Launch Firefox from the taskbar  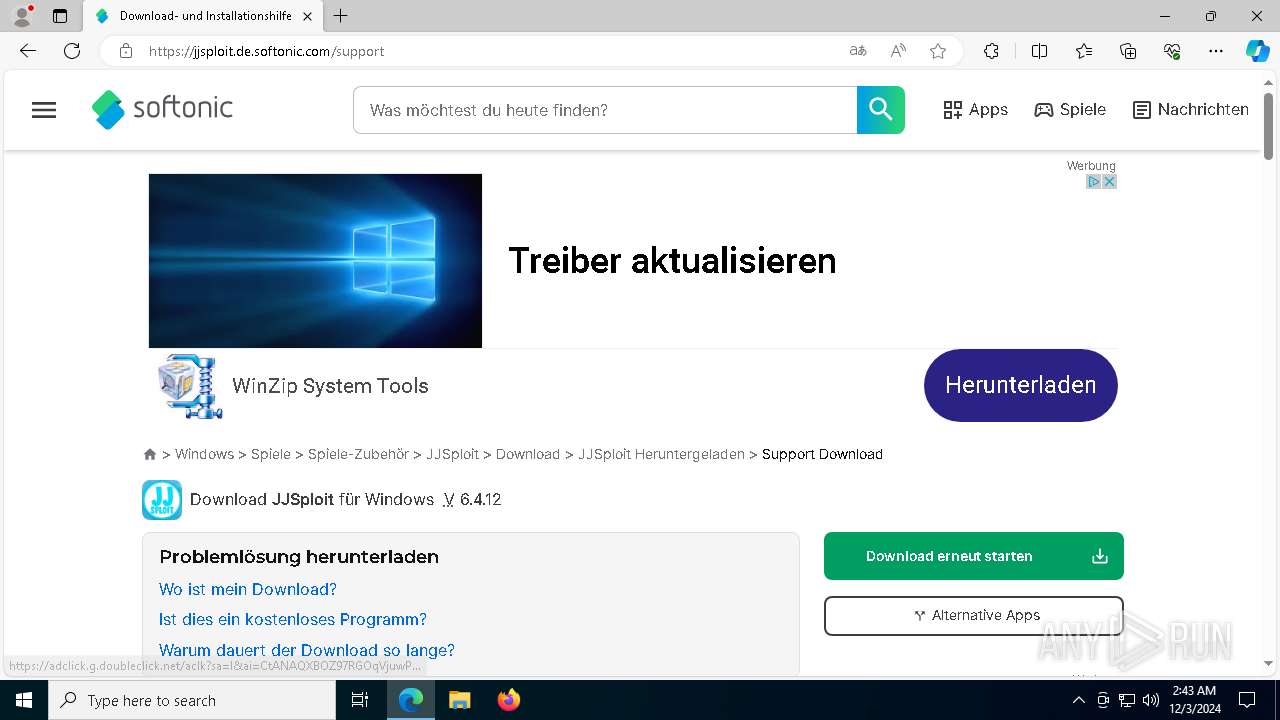tap(508, 700)
